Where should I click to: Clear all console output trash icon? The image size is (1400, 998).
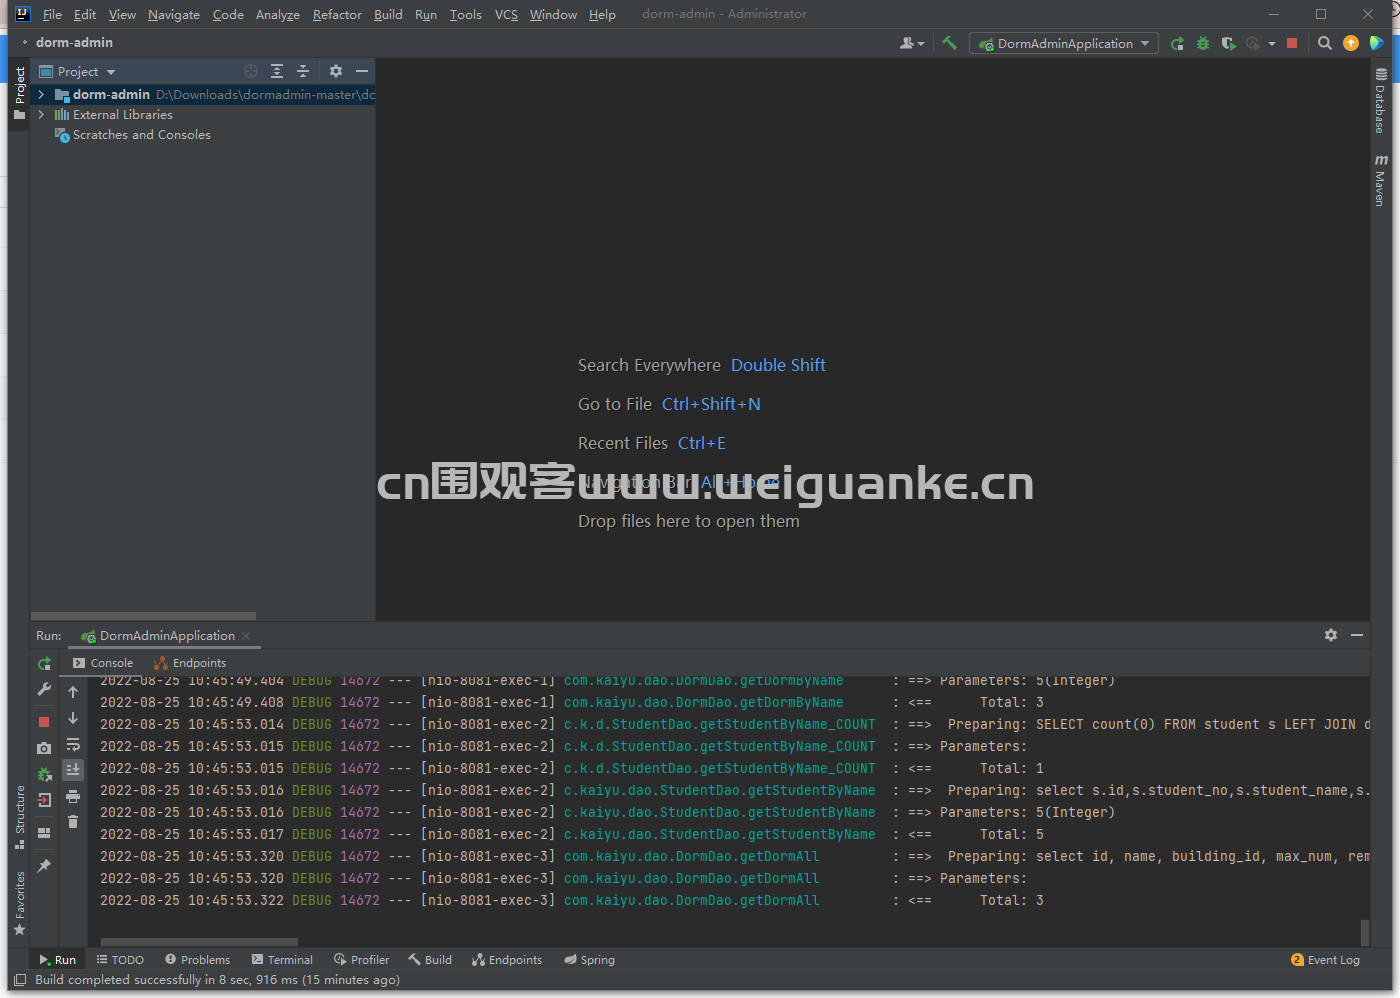[x=73, y=822]
